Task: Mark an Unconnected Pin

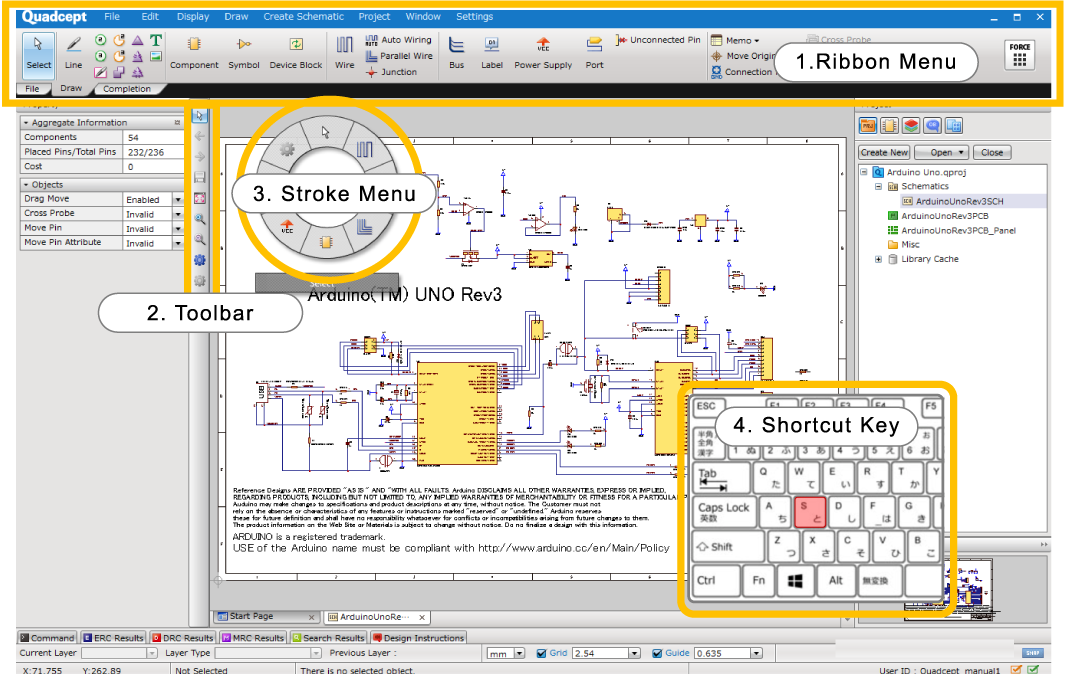Action: click(x=657, y=40)
